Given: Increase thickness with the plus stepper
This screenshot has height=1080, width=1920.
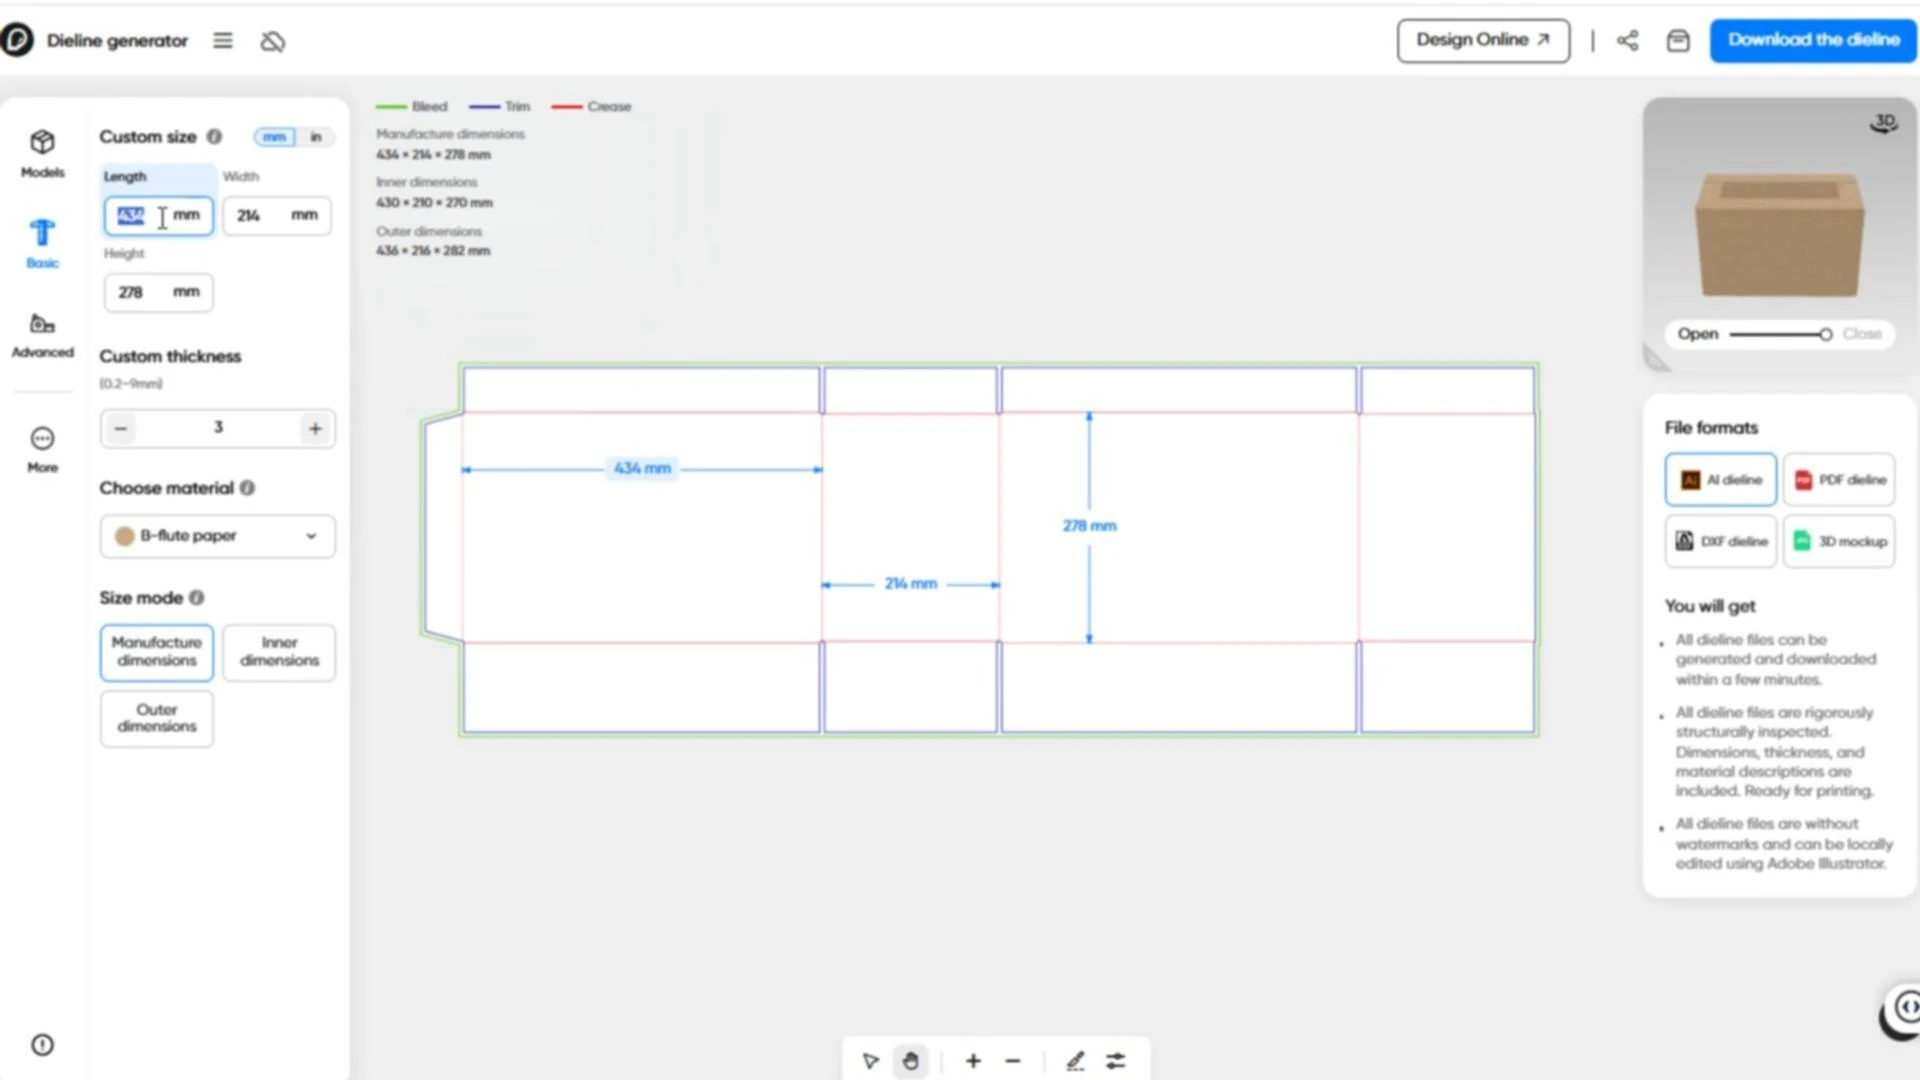Looking at the screenshot, I should point(315,429).
